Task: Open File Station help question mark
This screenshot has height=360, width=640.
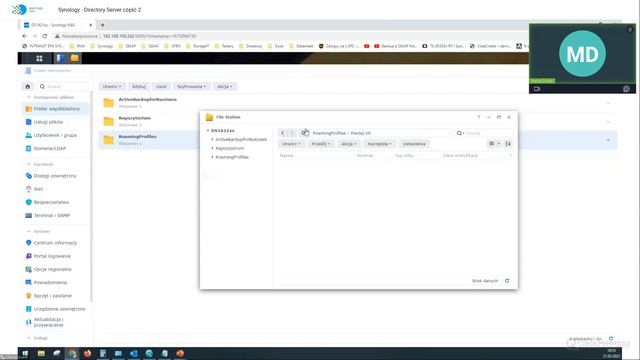Action: tap(479, 117)
